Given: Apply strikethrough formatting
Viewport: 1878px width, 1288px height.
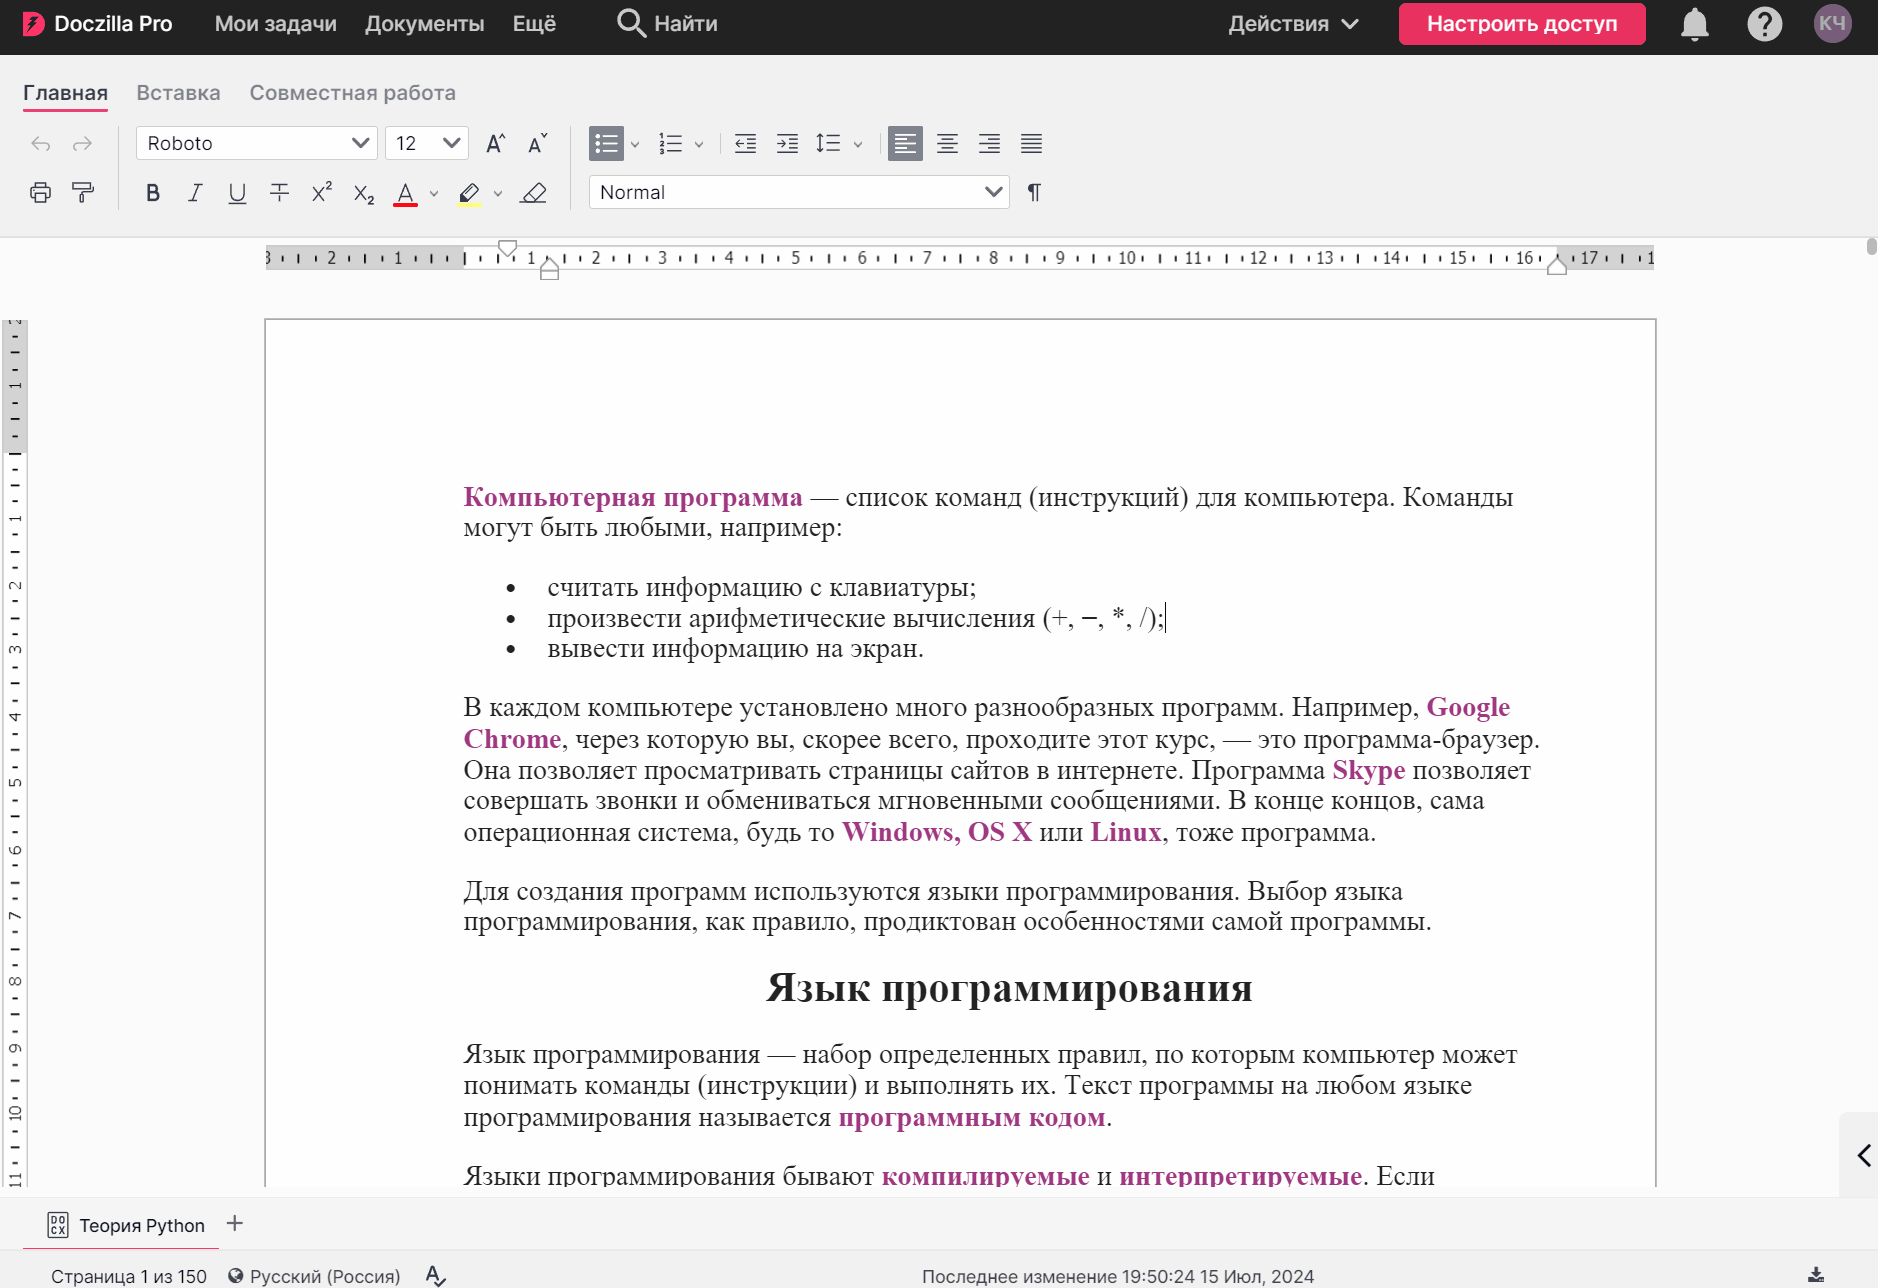Looking at the screenshot, I should tap(279, 193).
